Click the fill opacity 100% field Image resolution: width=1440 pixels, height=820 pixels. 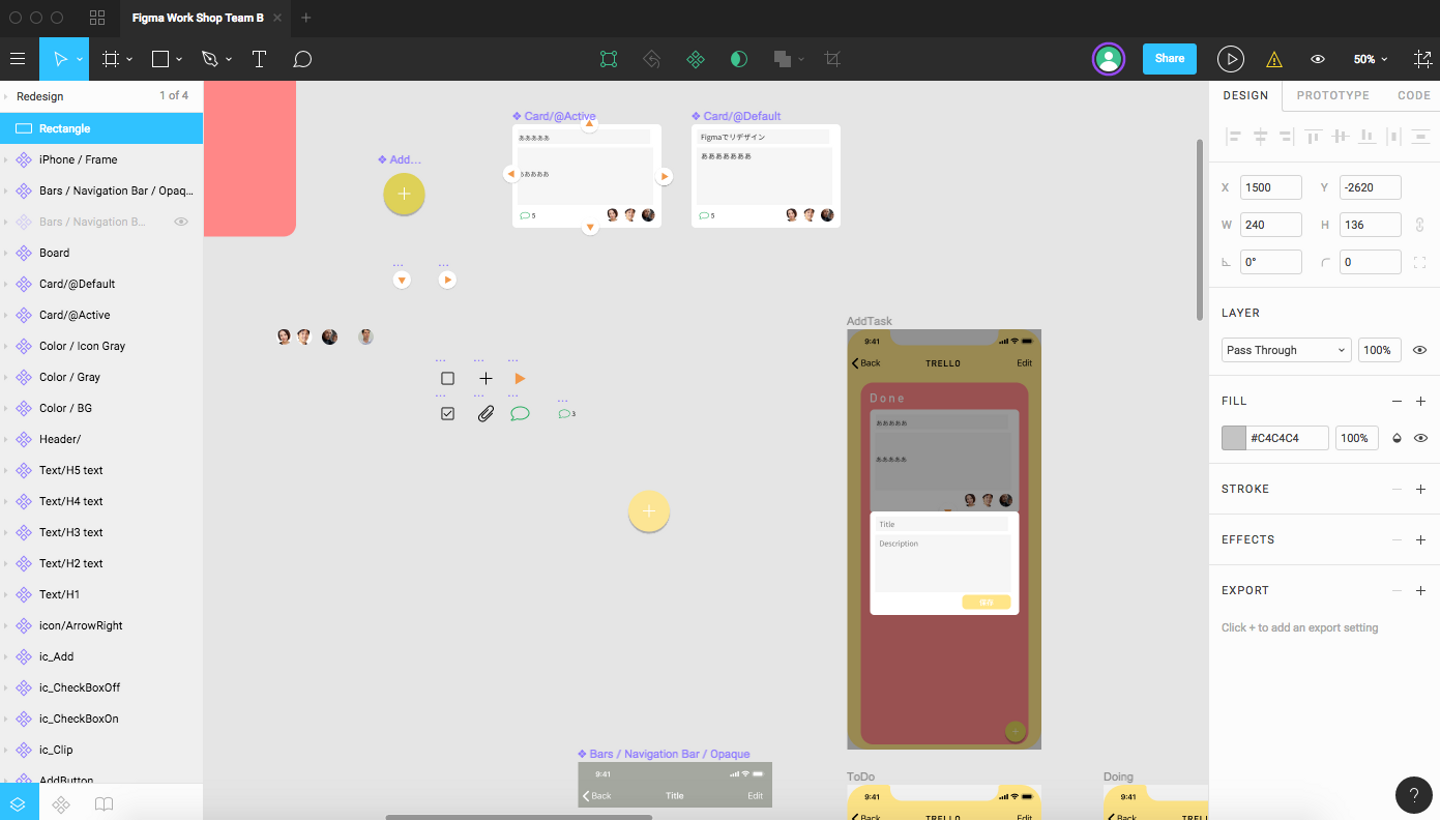(1356, 438)
